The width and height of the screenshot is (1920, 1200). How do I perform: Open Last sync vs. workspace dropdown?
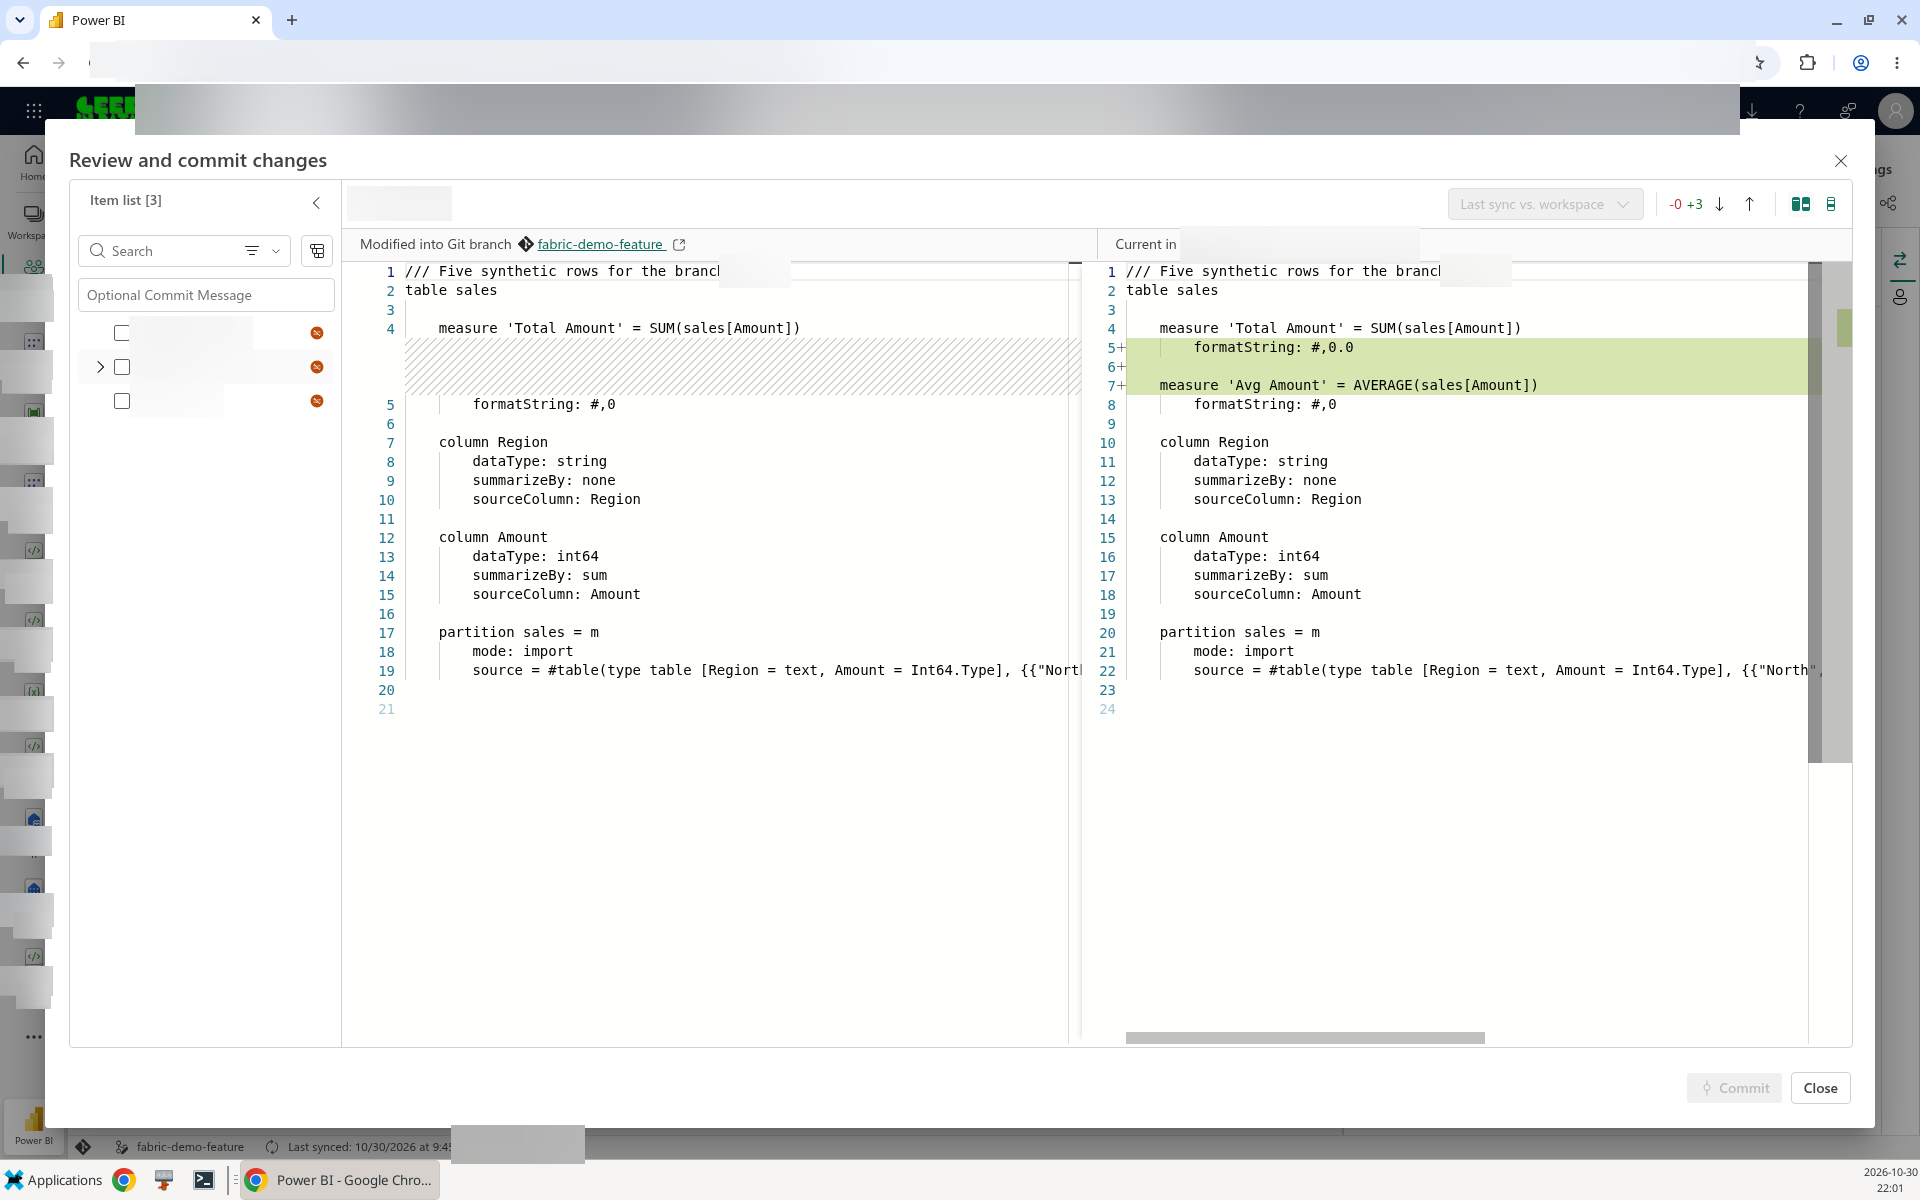[1545, 204]
